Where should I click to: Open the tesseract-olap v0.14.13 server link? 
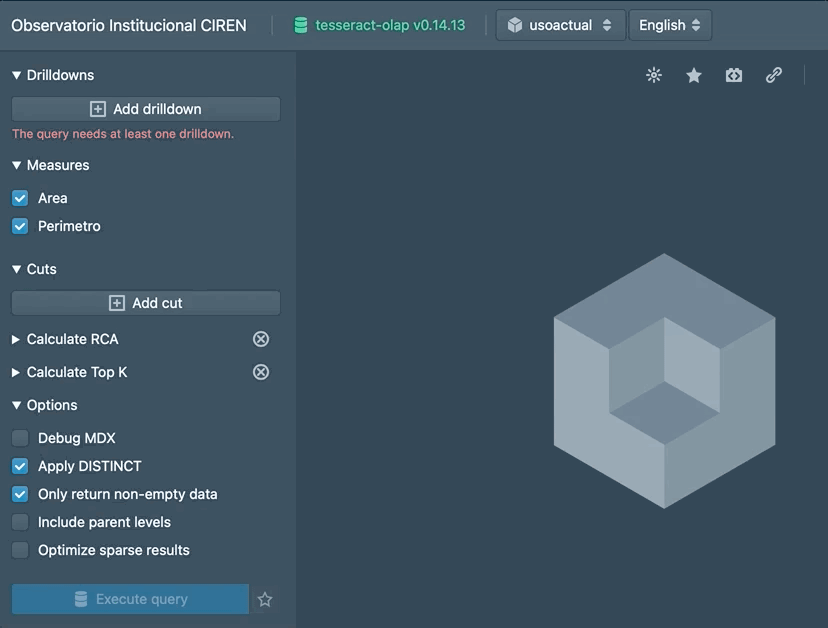pos(390,25)
